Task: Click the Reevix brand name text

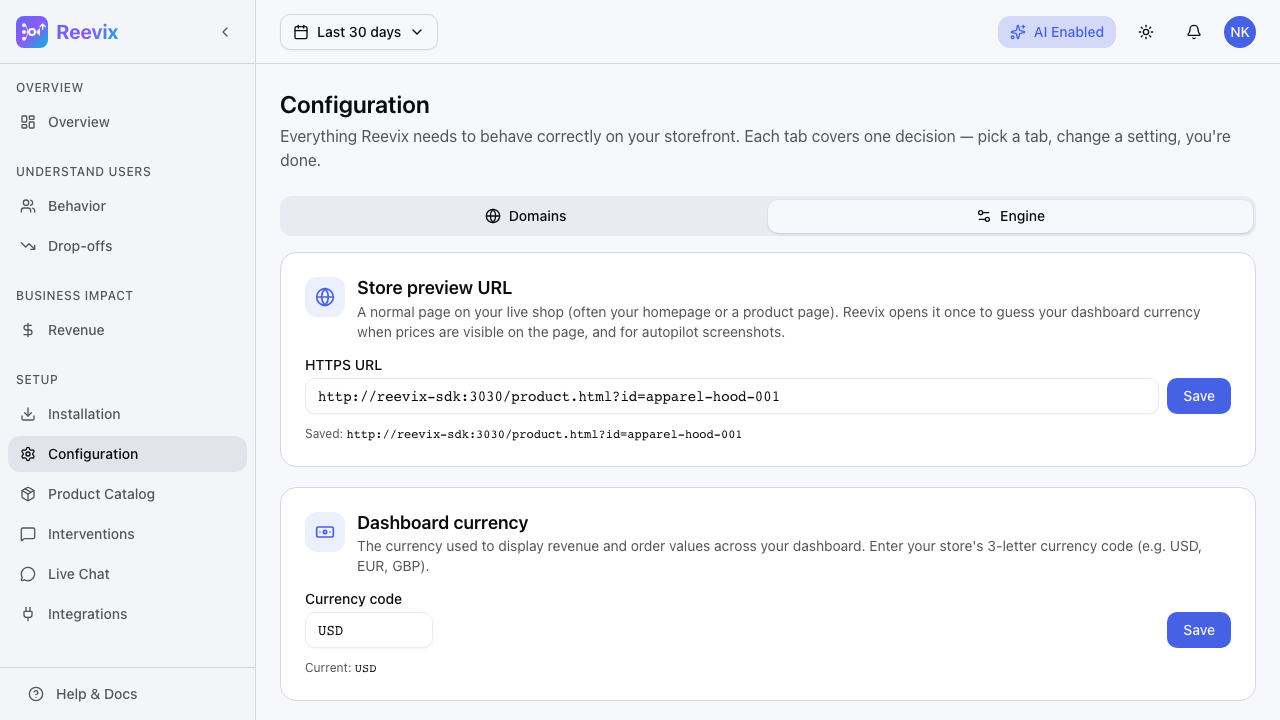Action: [87, 32]
